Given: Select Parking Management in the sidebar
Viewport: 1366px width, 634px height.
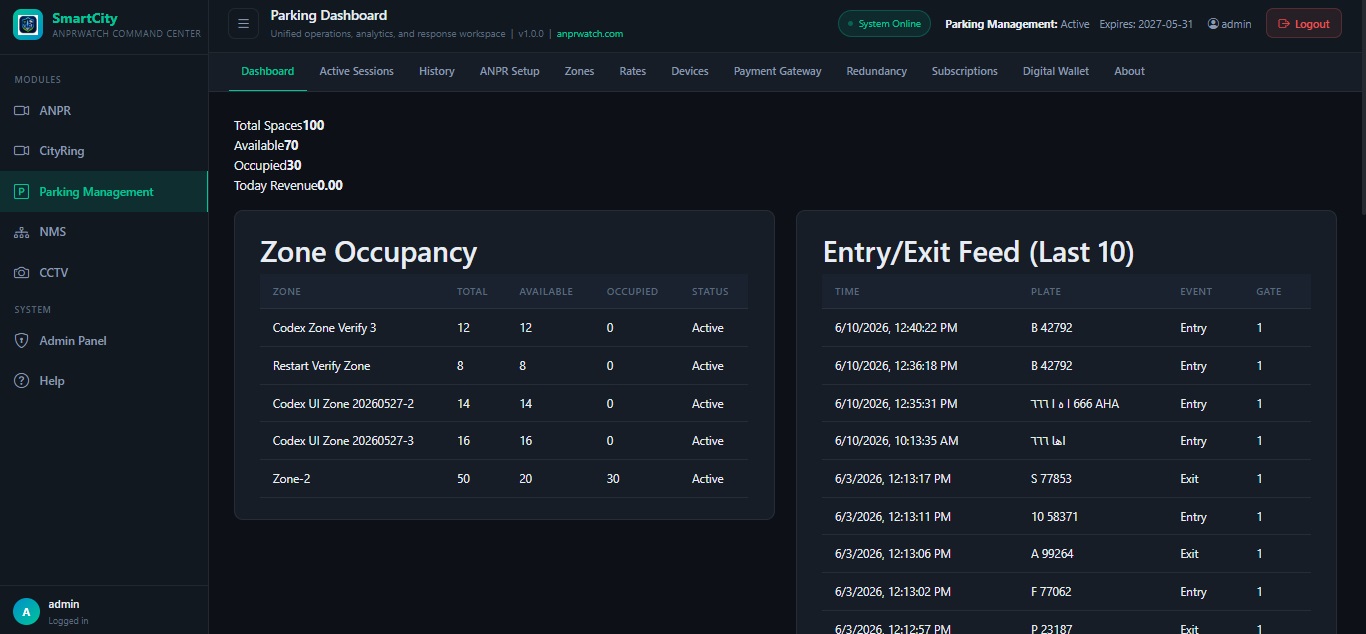Looking at the screenshot, I should click(x=104, y=192).
